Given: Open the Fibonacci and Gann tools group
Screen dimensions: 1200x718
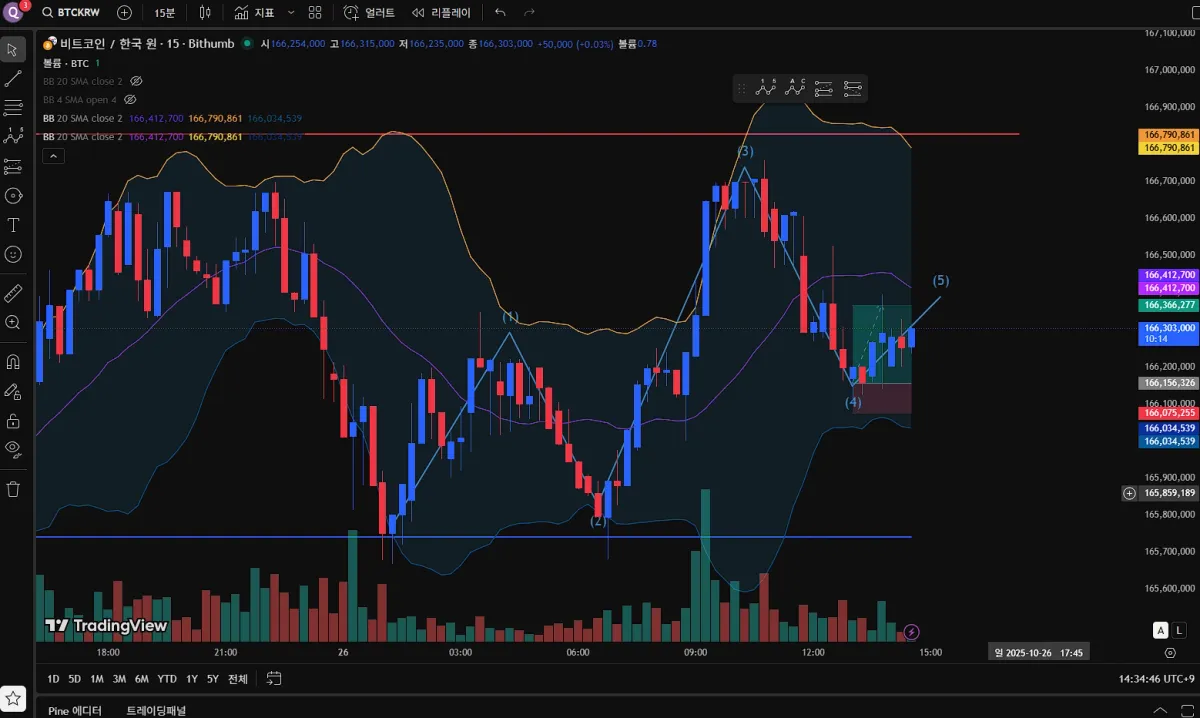Looking at the screenshot, I should point(14,107).
